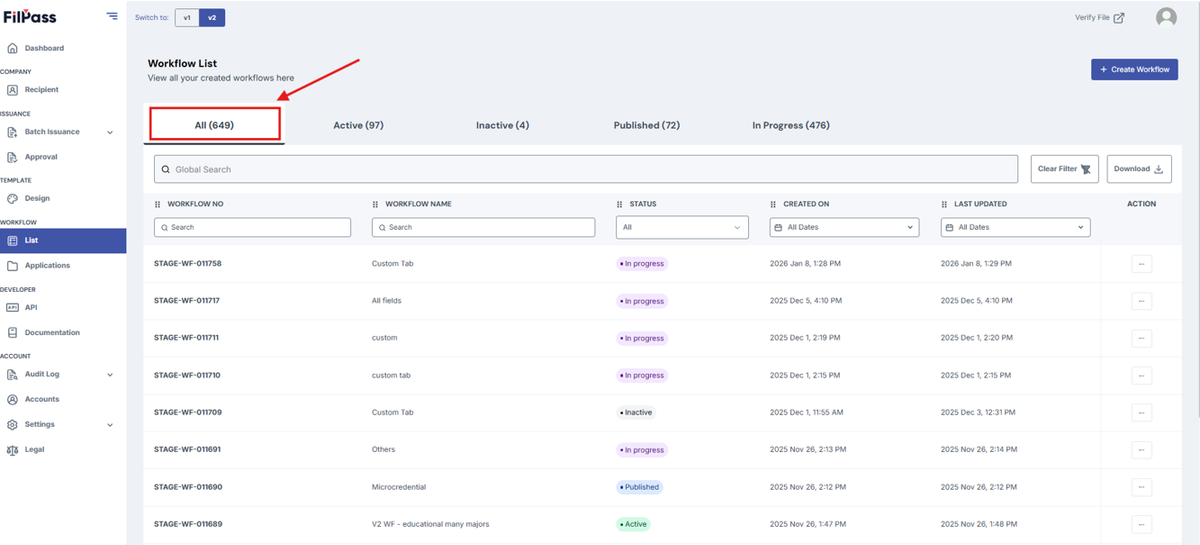Open the Status filter dropdown

point(682,227)
